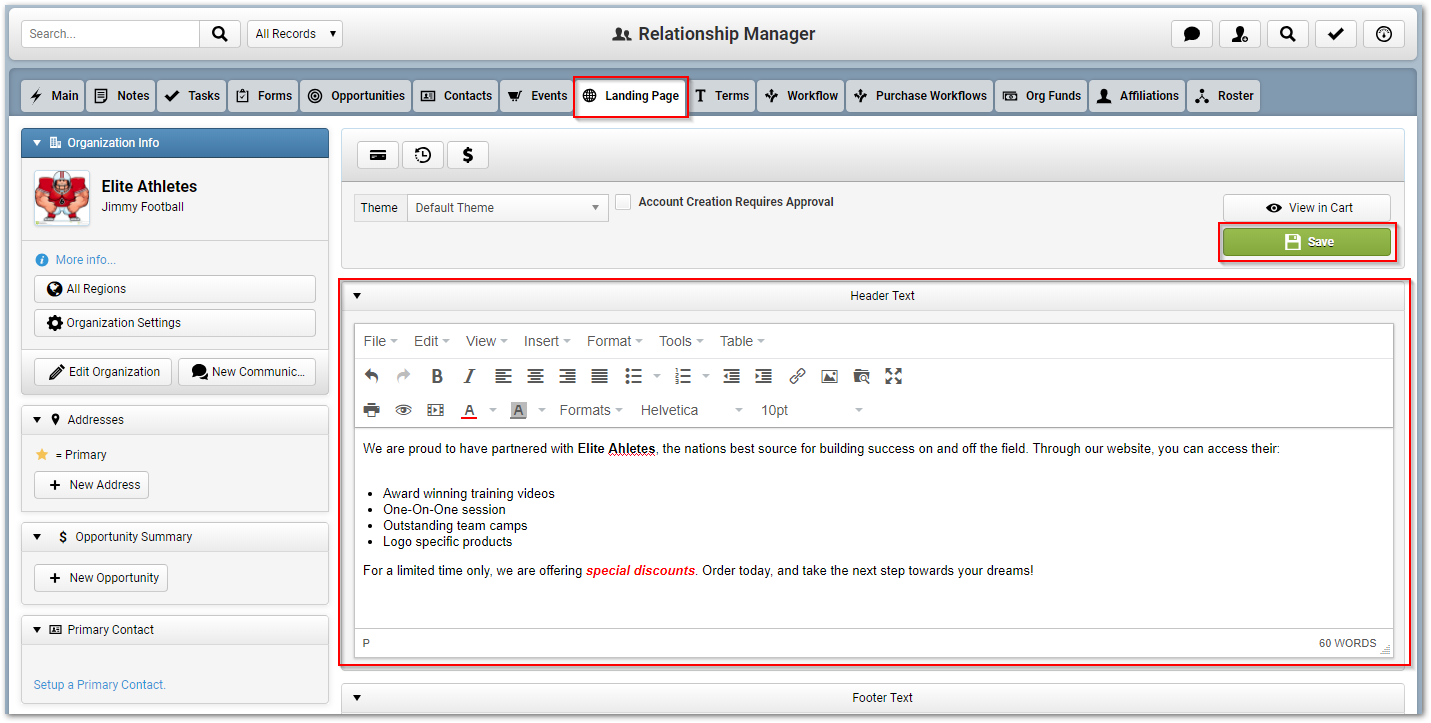Align text left in editor
This screenshot has width=1431, height=723.
(503, 376)
